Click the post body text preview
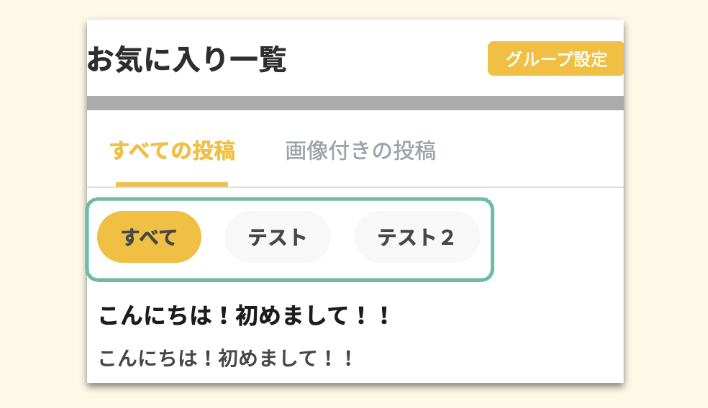 click(227, 357)
